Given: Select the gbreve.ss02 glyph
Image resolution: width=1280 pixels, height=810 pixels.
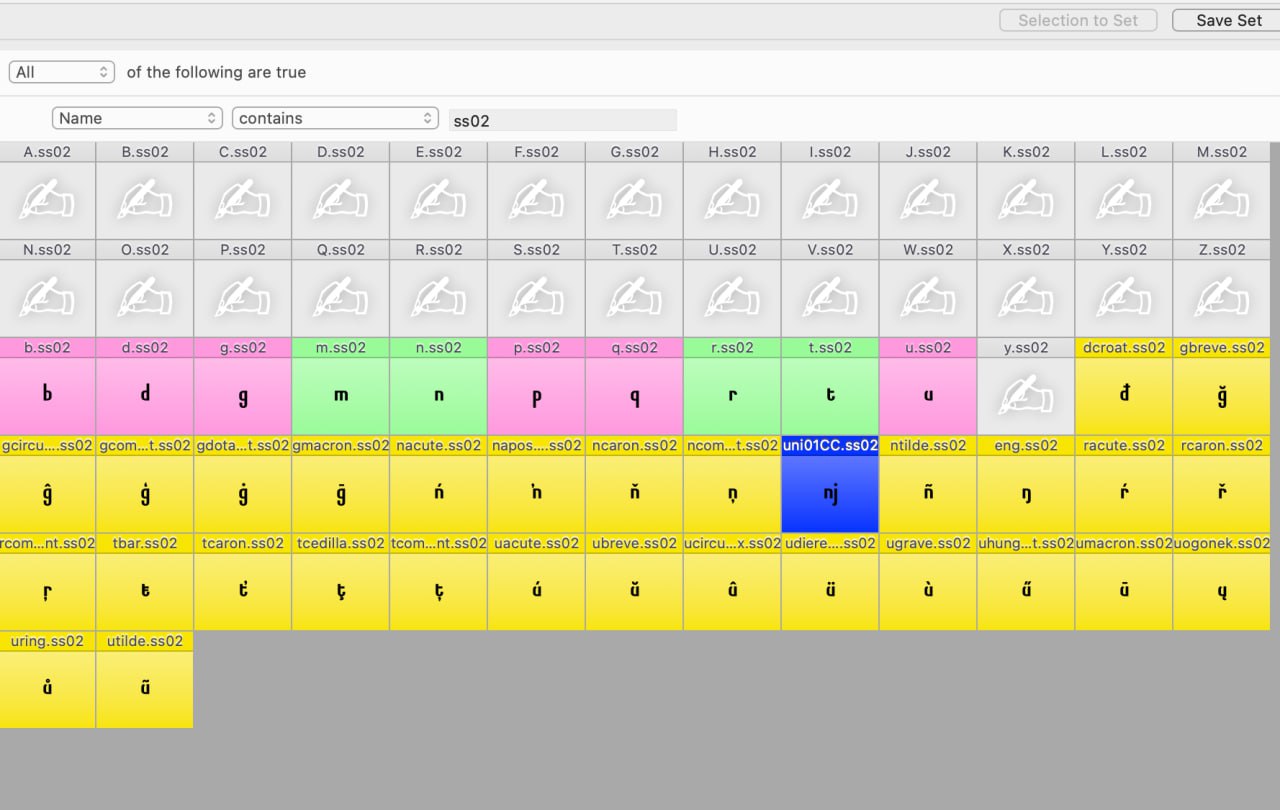Looking at the screenshot, I should 1222,396.
